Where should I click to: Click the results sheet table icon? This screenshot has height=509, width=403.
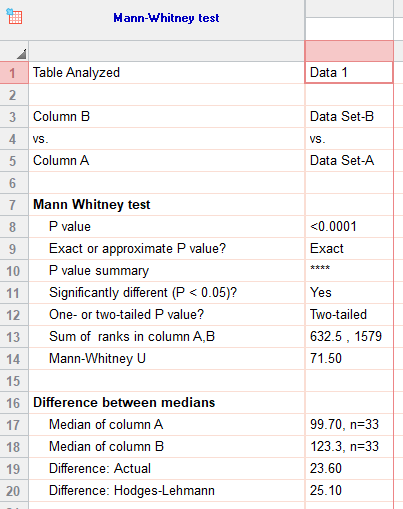click(14, 17)
